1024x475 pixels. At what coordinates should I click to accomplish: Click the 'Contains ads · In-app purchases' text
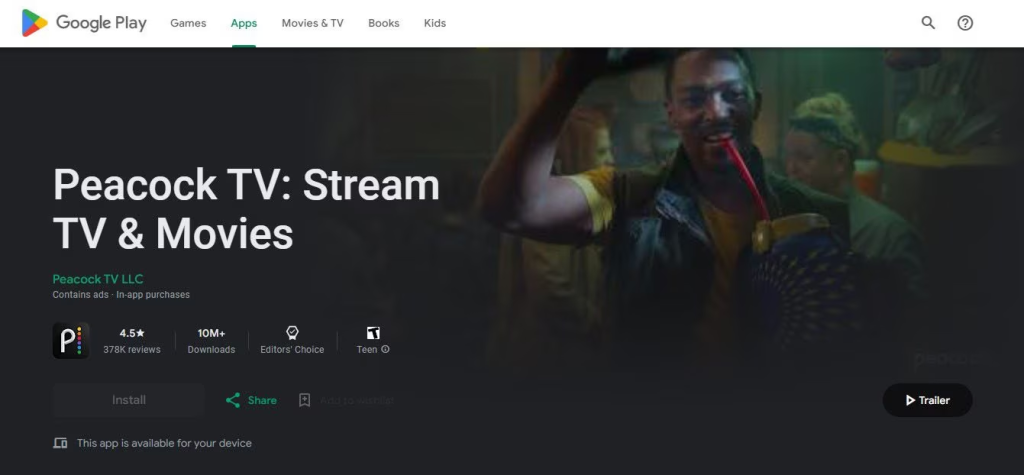click(x=121, y=295)
